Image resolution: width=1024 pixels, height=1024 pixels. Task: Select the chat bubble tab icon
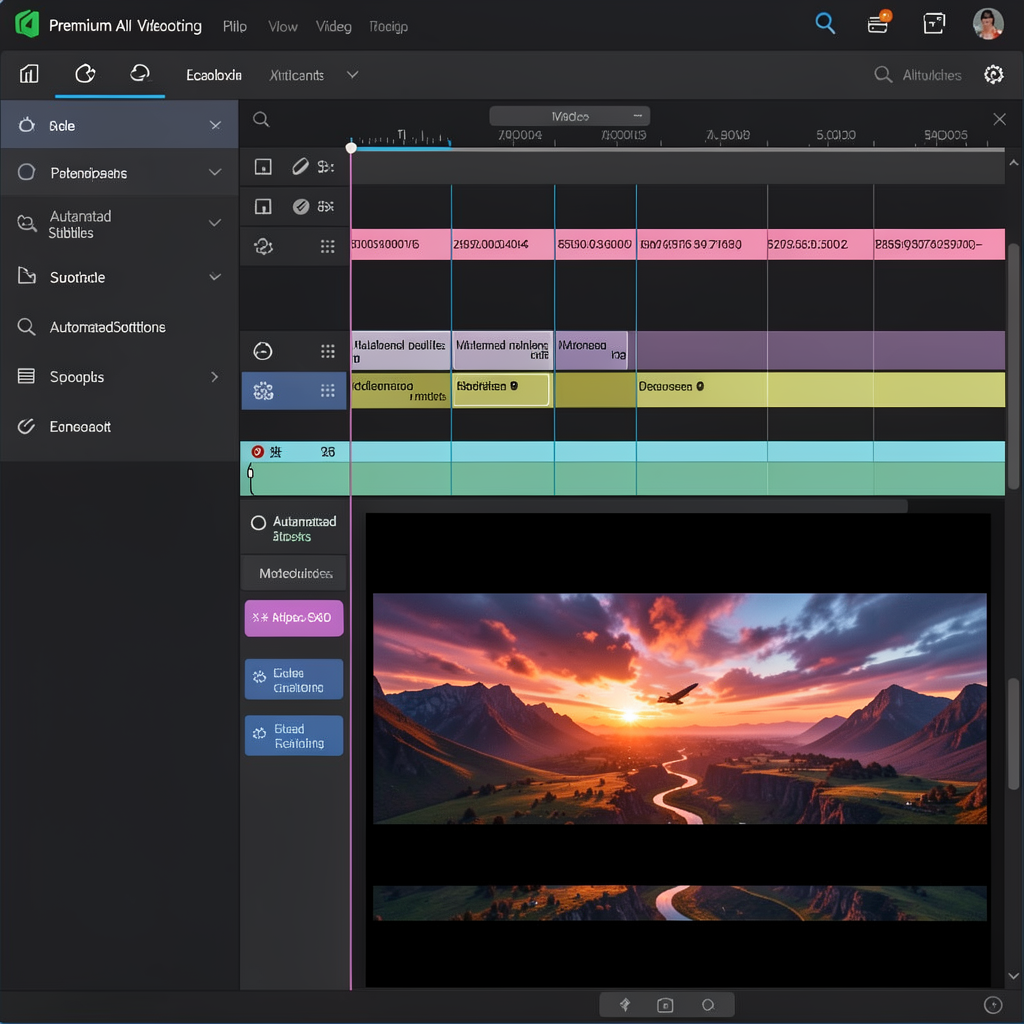(140, 73)
